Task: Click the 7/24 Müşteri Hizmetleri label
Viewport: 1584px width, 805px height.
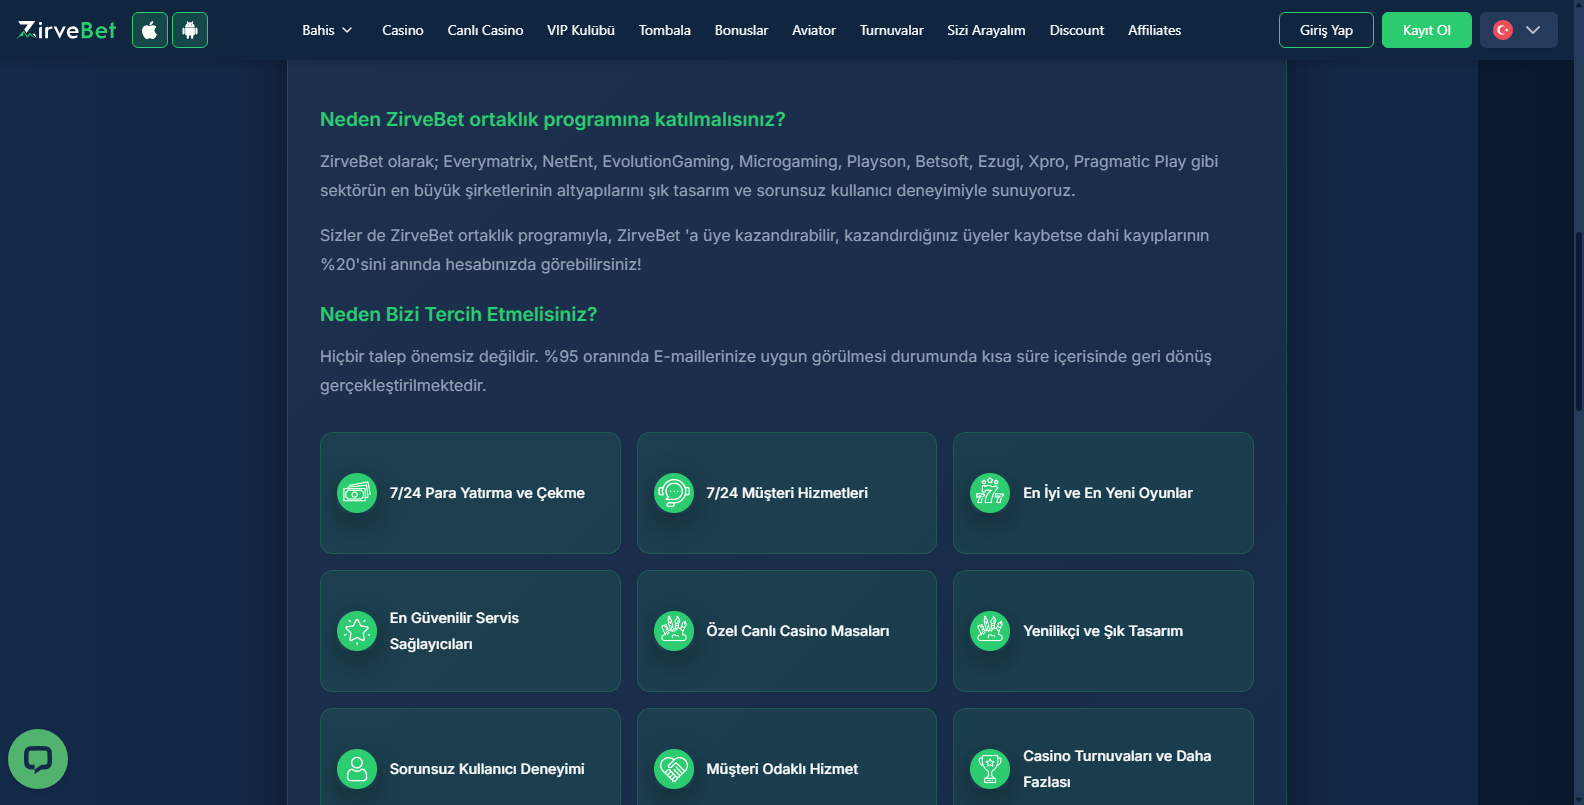Action: (787, 493)
